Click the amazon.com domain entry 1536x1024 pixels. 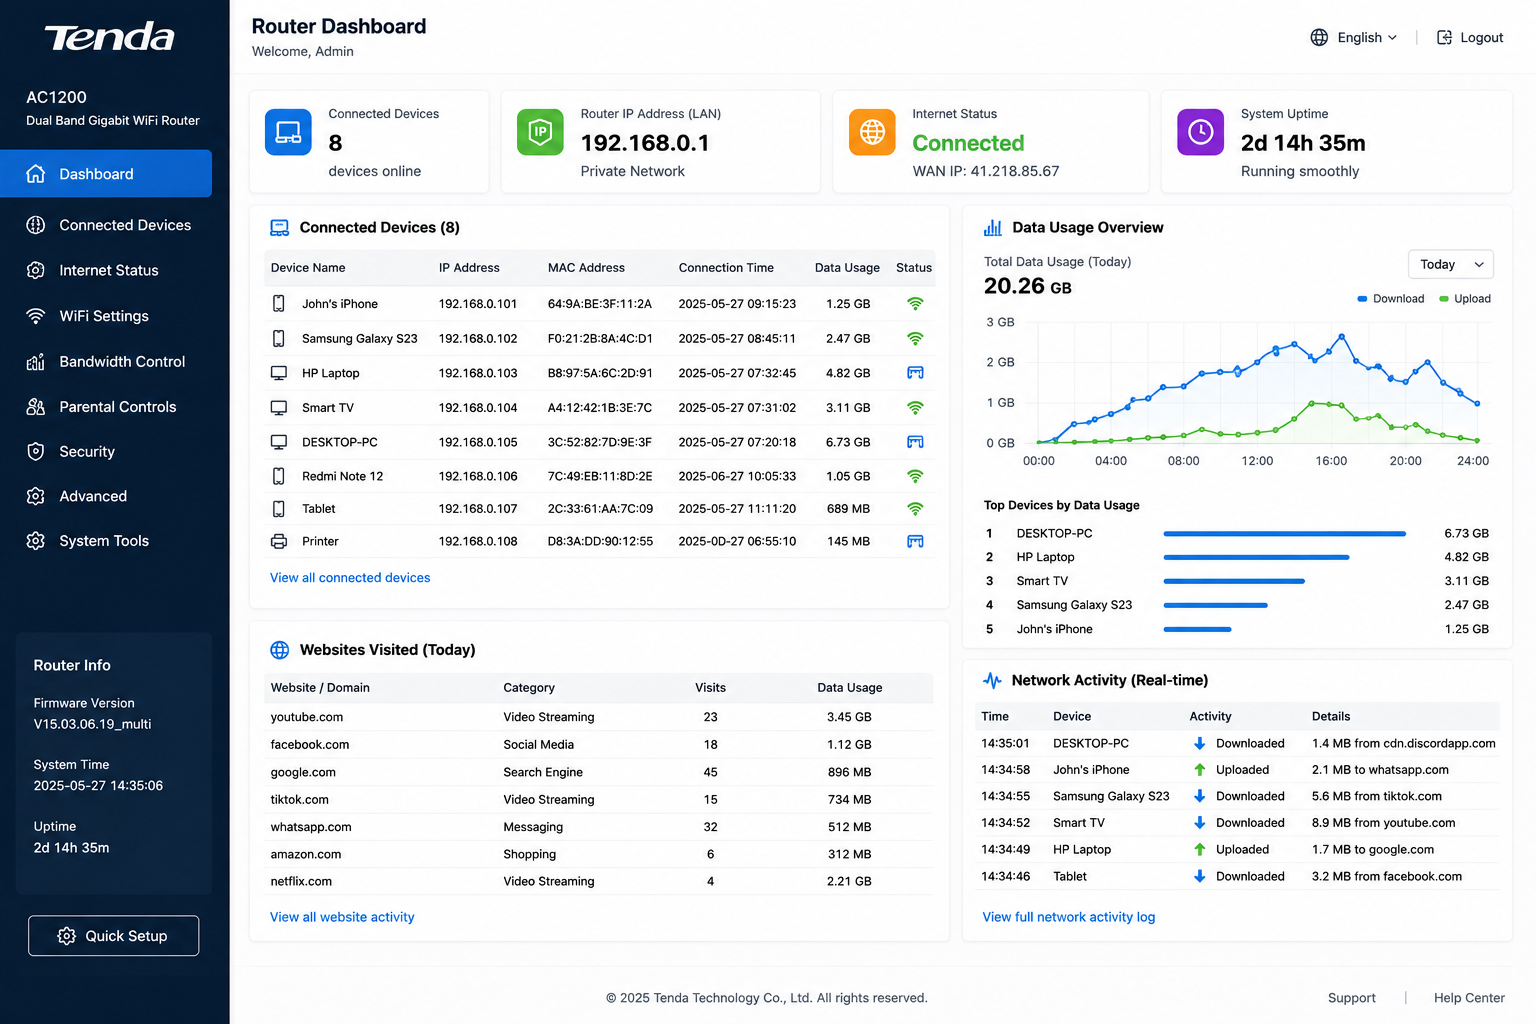306,854
